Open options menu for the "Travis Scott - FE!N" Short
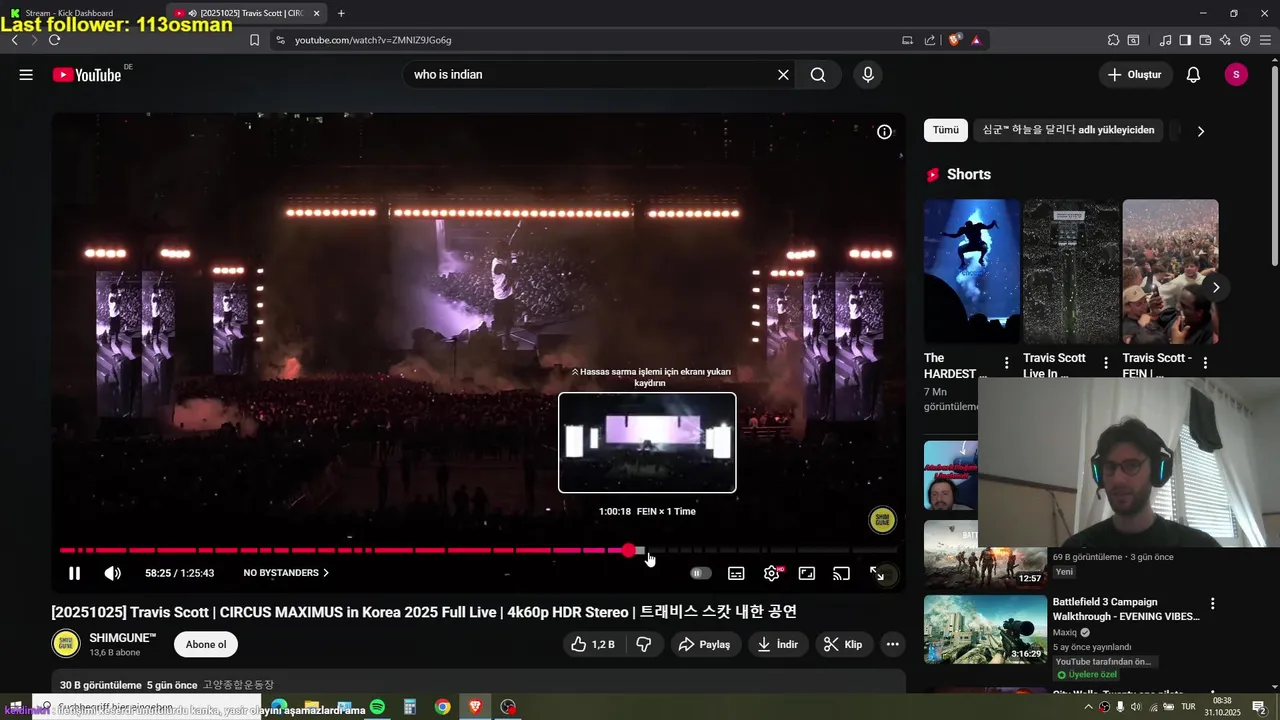1280x720 pixels. [x=1205, y=363]
